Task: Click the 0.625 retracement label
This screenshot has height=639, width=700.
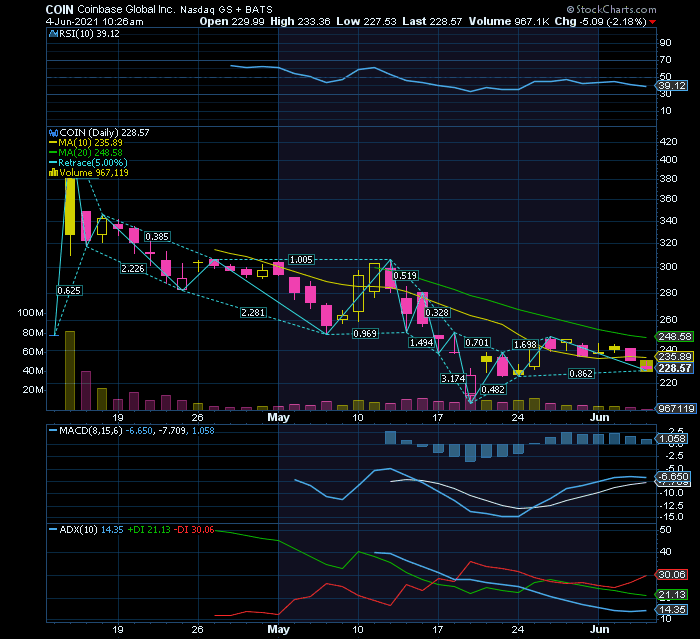Action: coord(69,291)
